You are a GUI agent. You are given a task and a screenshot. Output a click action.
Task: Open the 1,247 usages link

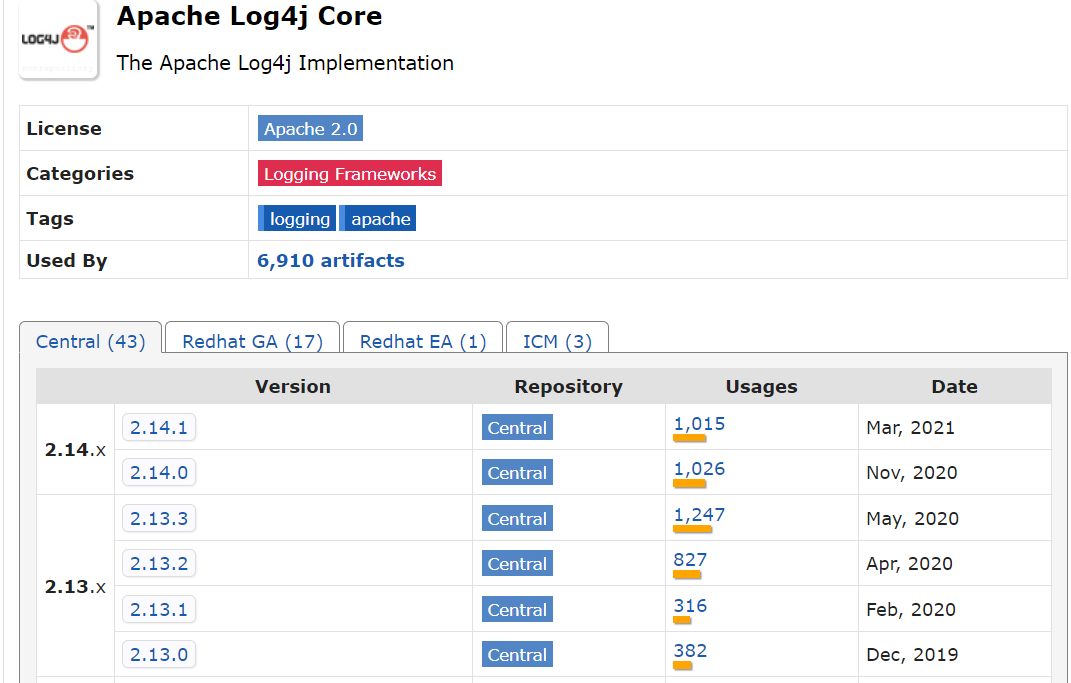[x=699, y=515]
